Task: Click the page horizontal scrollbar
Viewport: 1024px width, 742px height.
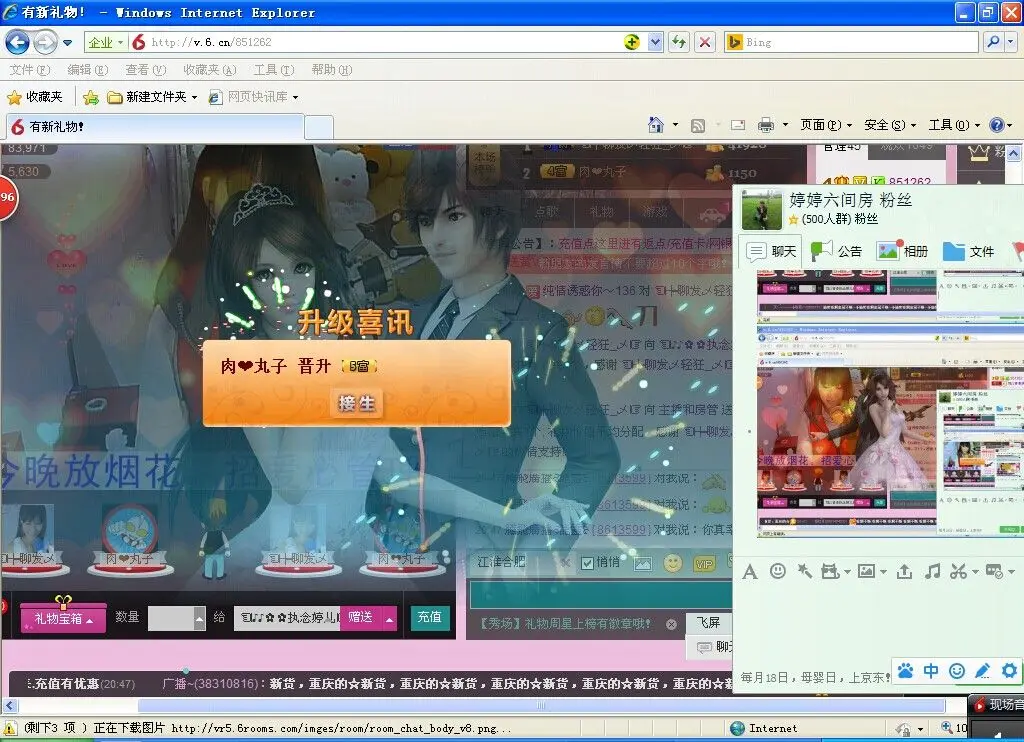Action: click(x=541, y=705)
